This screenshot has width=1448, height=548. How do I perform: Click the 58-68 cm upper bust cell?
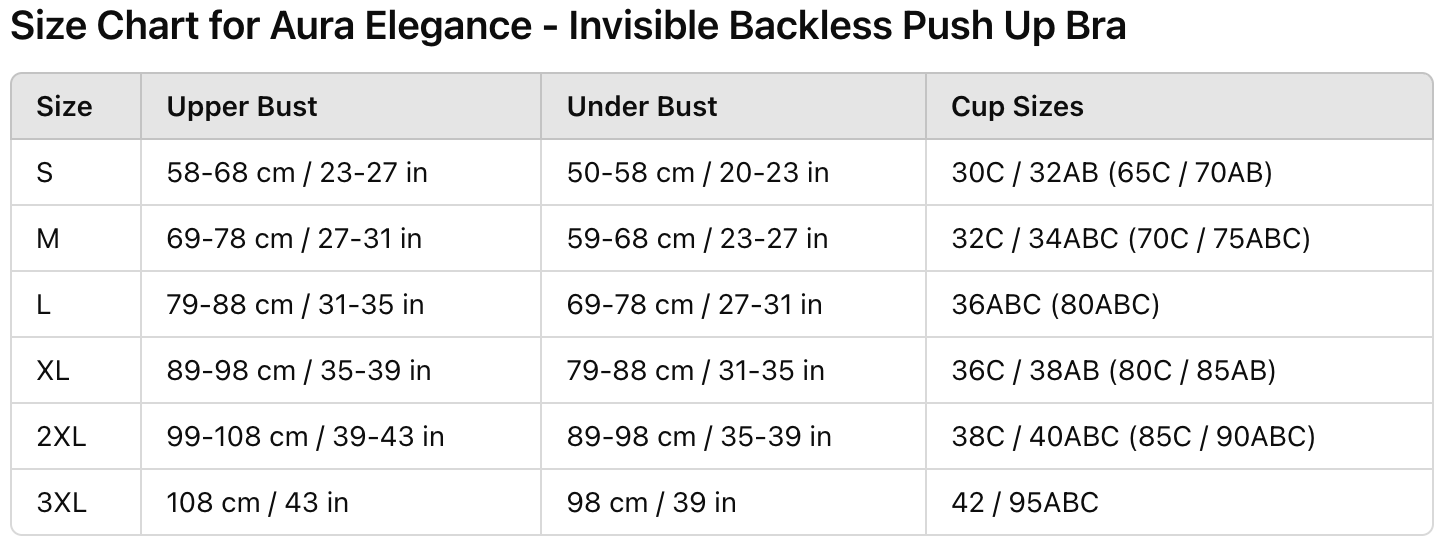coord(297,173)
